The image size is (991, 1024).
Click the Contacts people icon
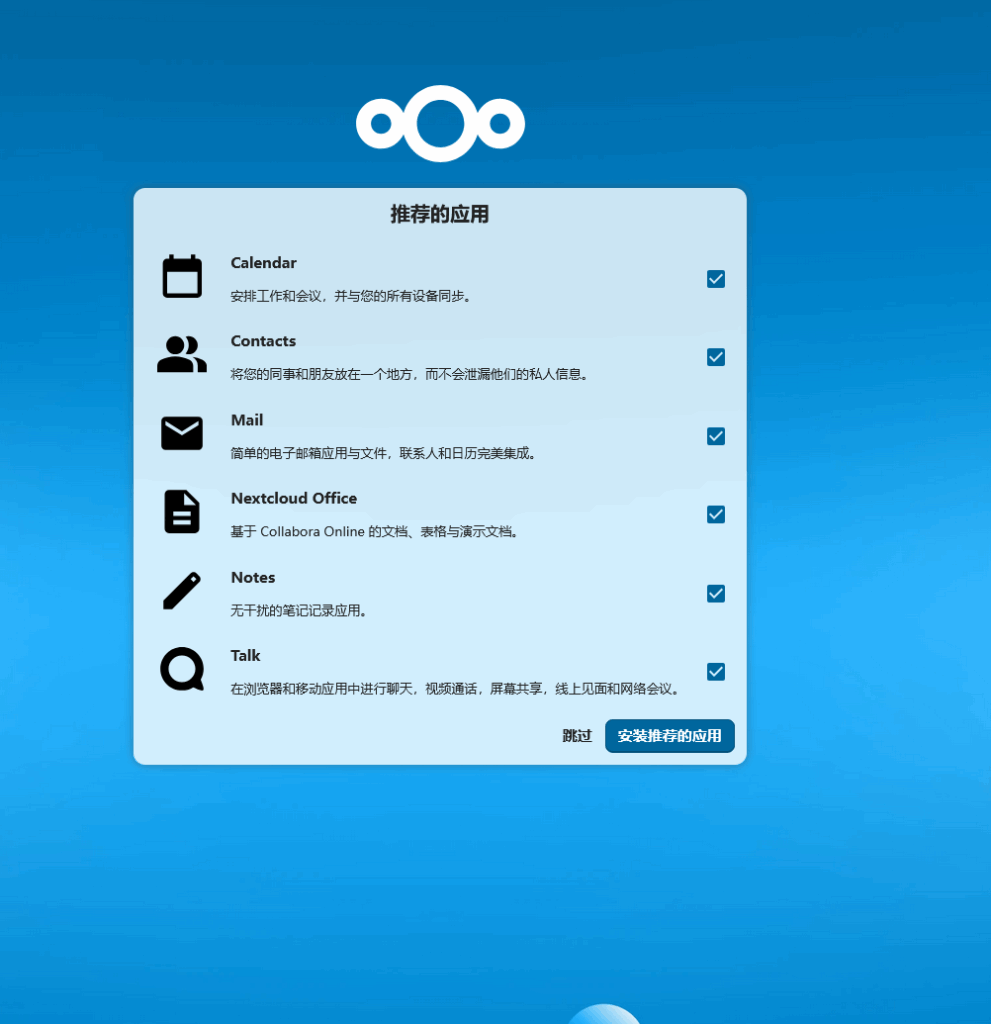tap(182, 355)
